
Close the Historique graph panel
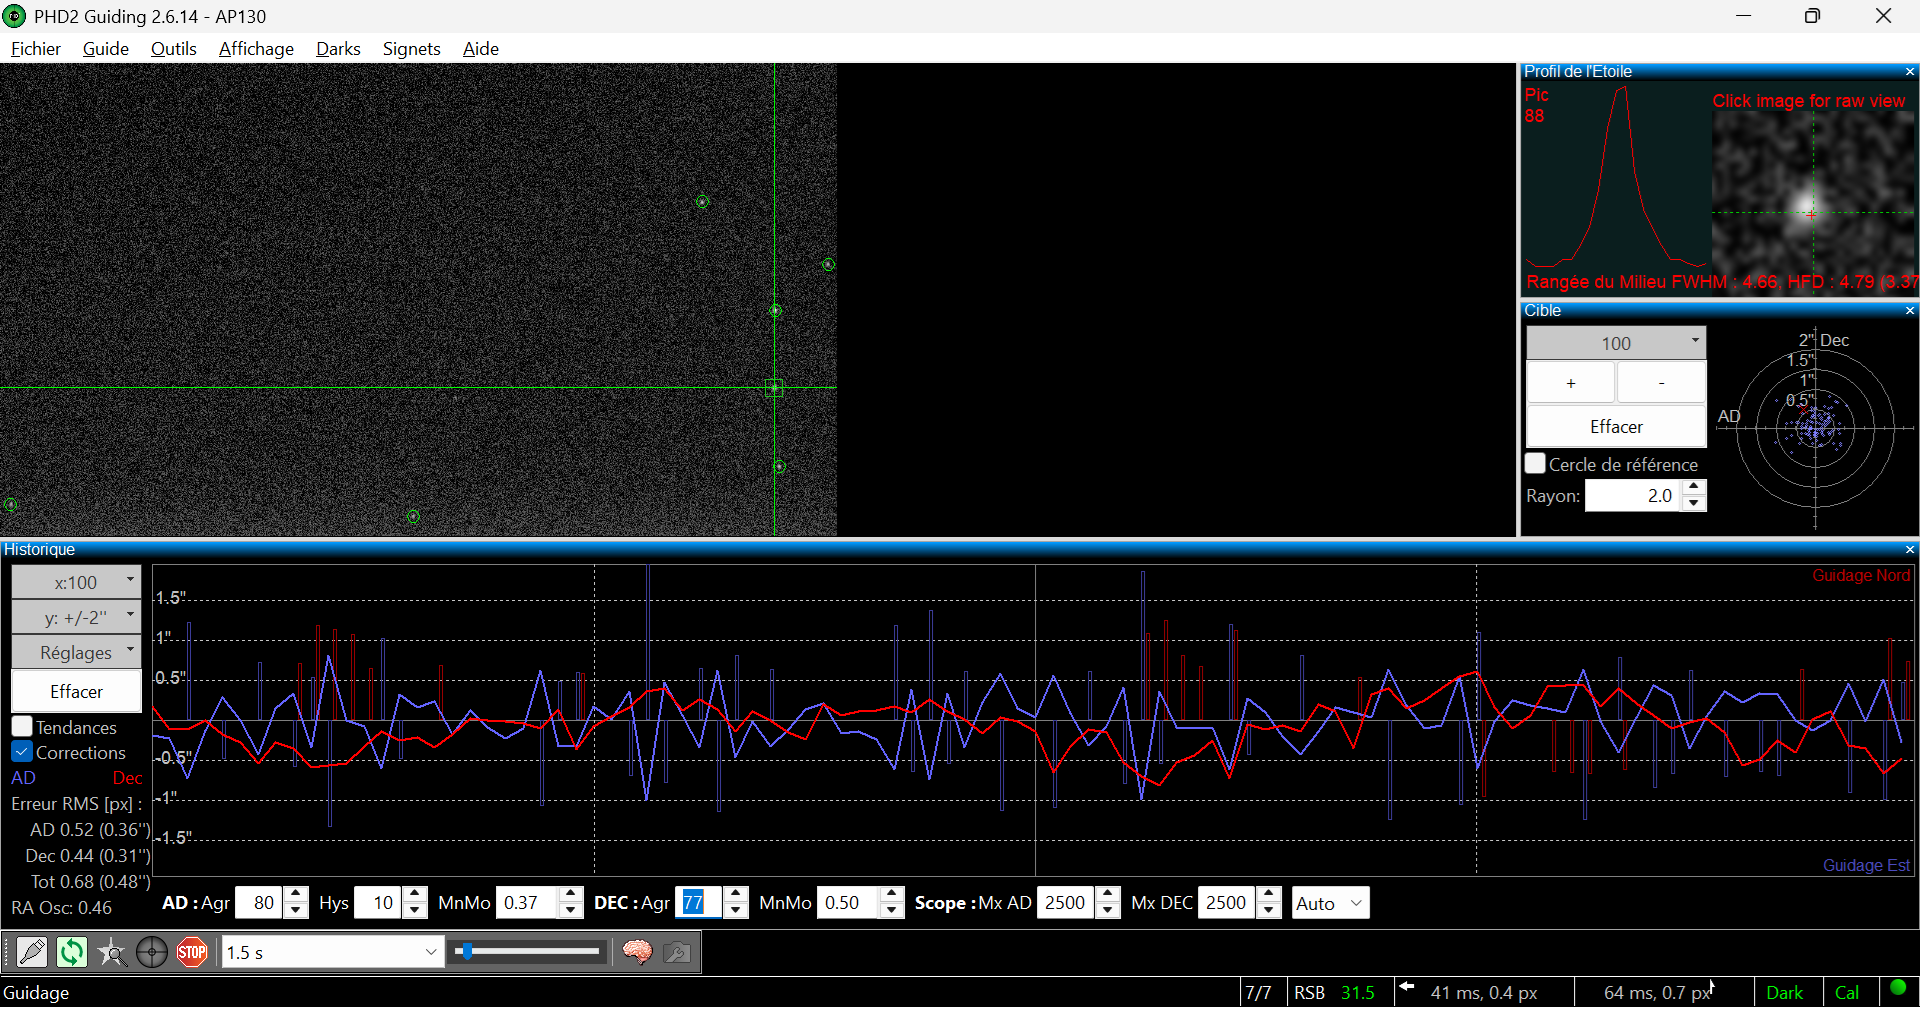(x=1910, y=550)
